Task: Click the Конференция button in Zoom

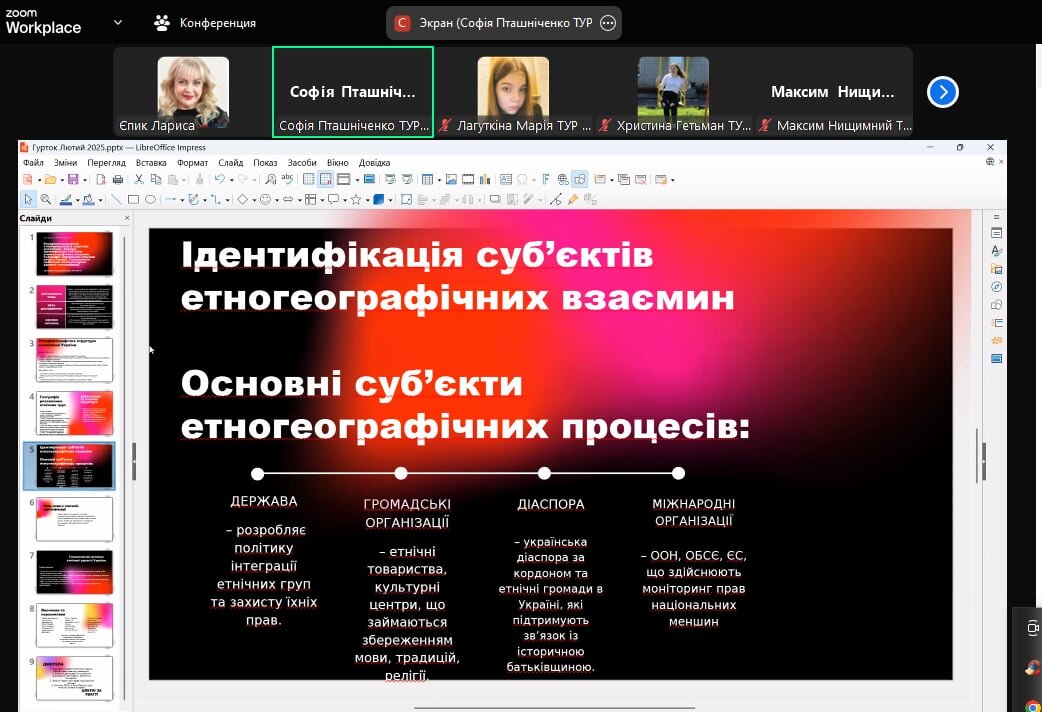Action: point(205,22)
